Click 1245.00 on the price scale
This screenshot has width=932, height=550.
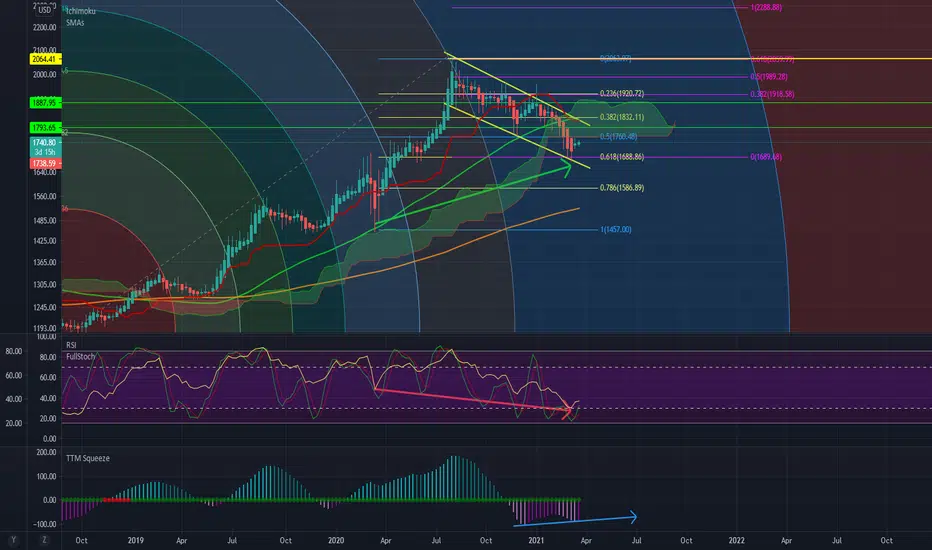click(45, 307)
